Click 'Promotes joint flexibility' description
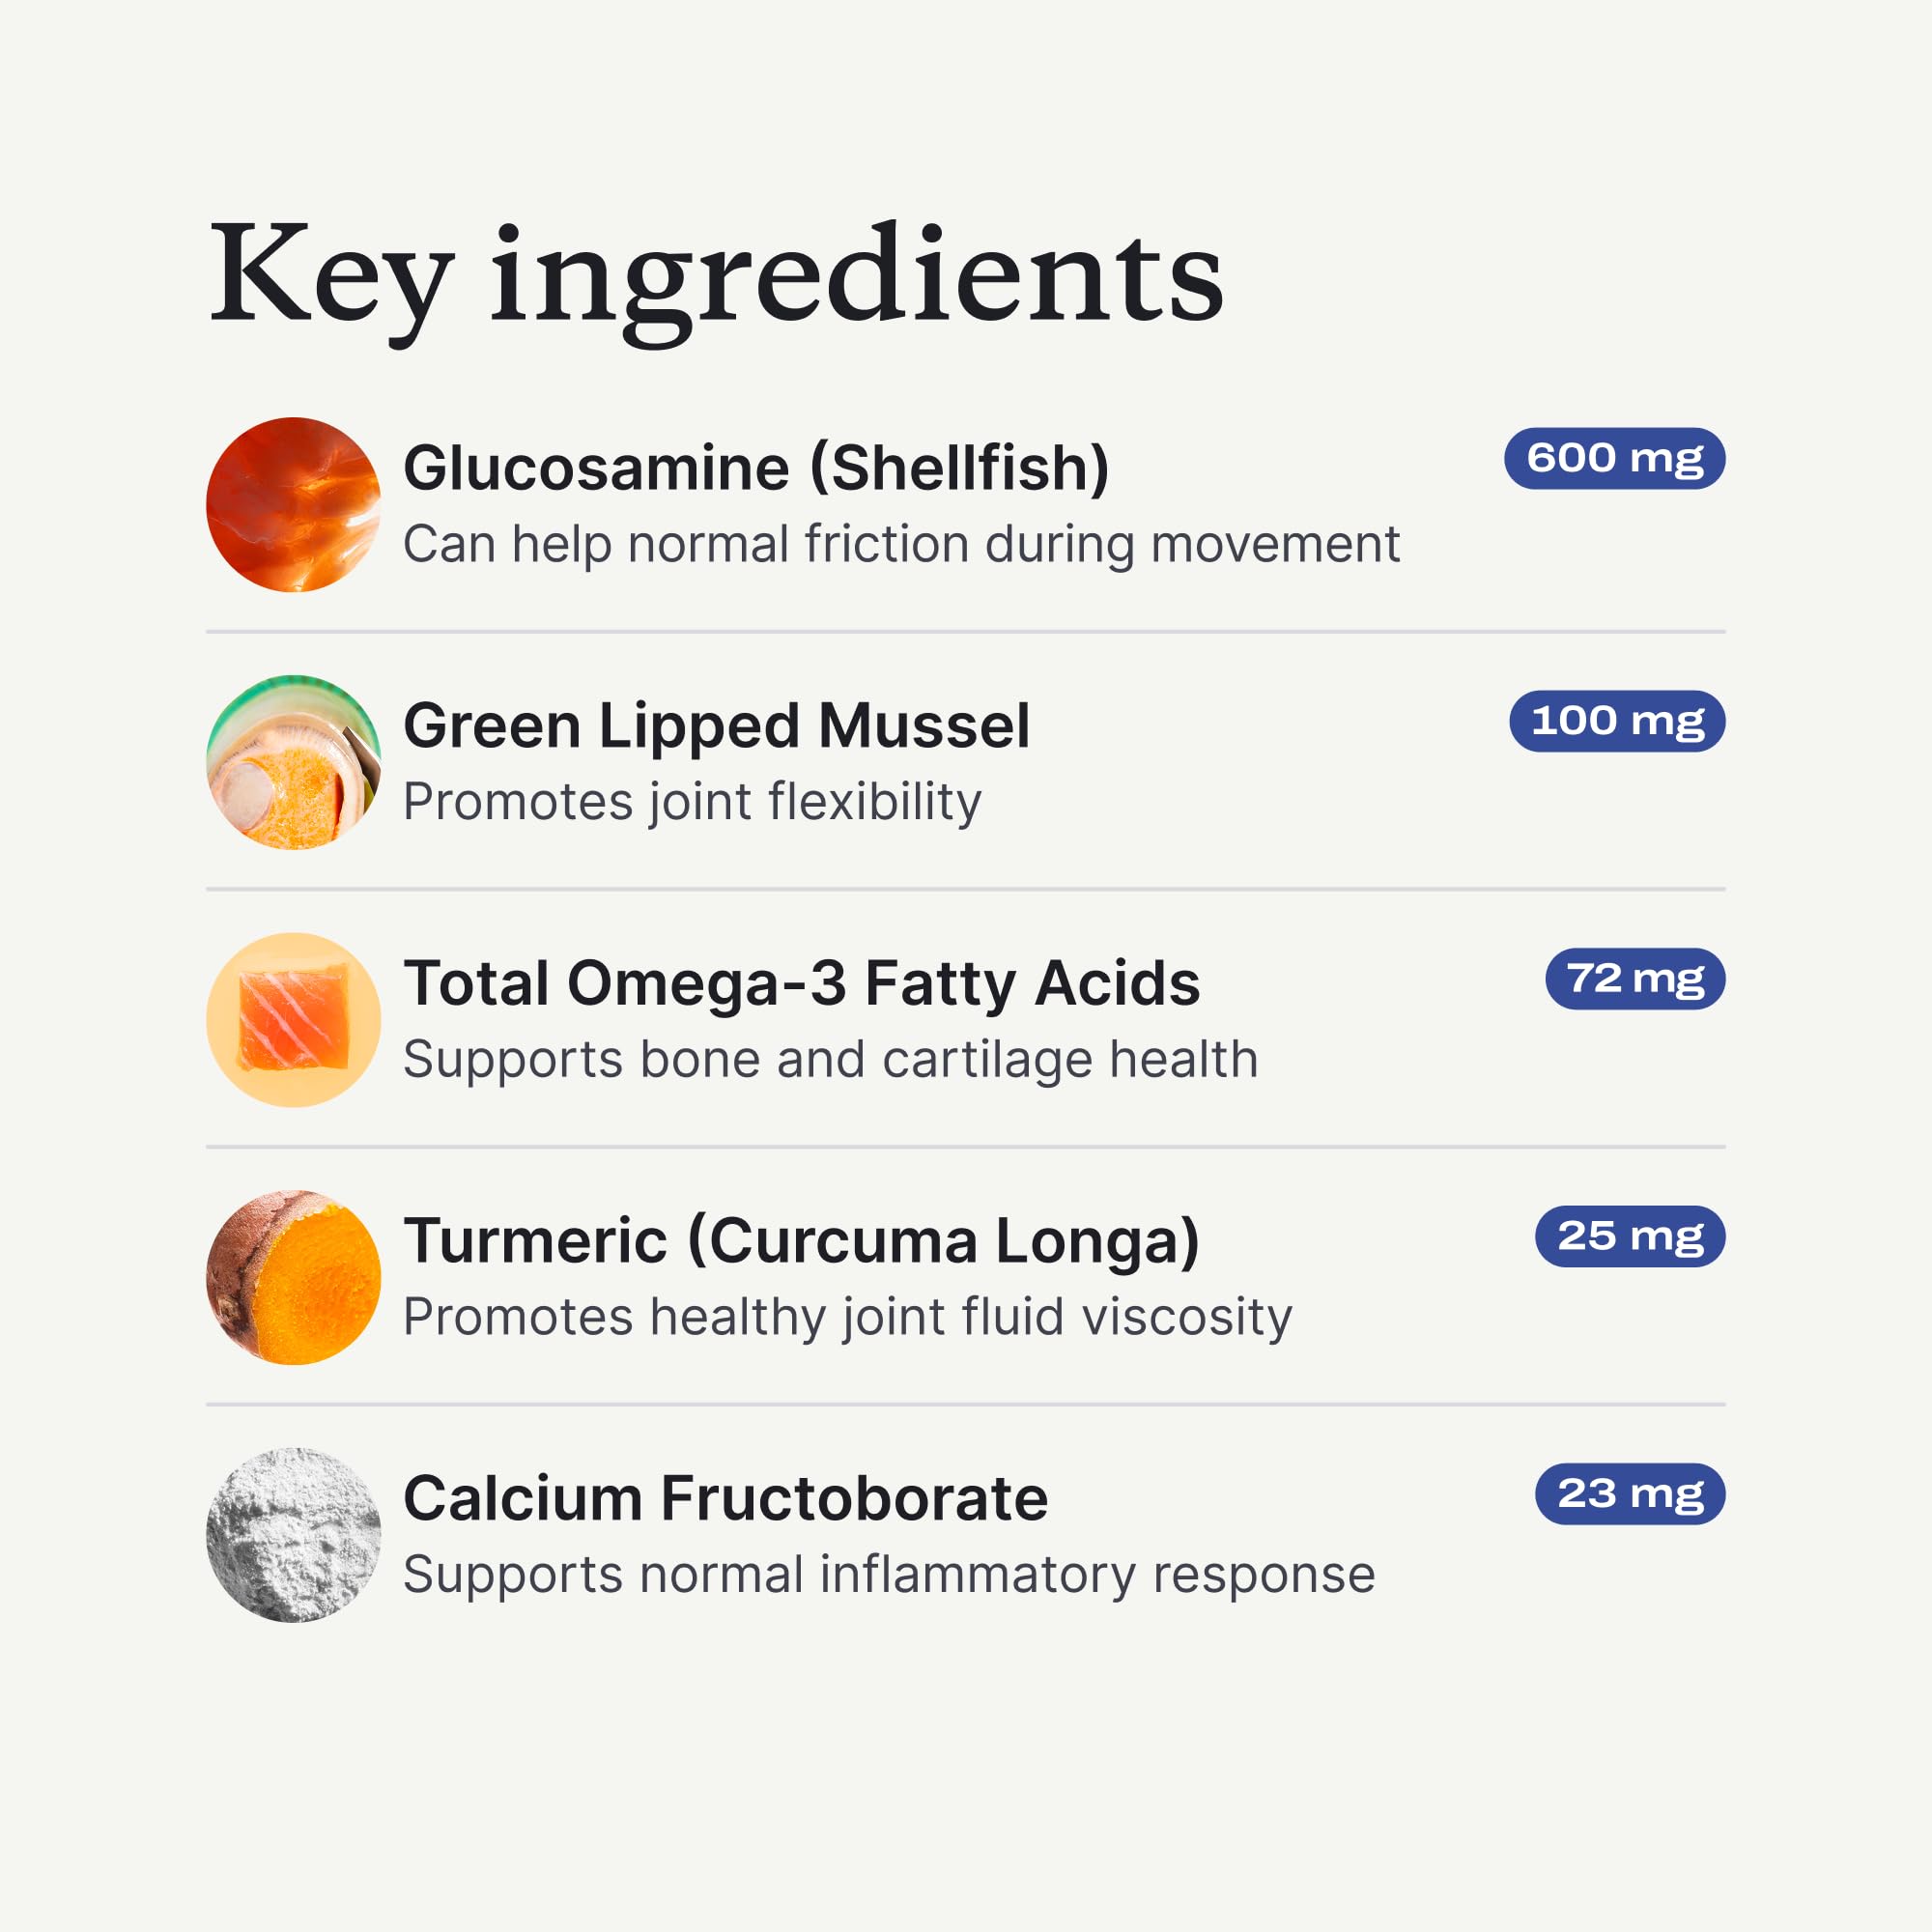The height and width of the screenshot is (1932, 1932). coord(692,802)
